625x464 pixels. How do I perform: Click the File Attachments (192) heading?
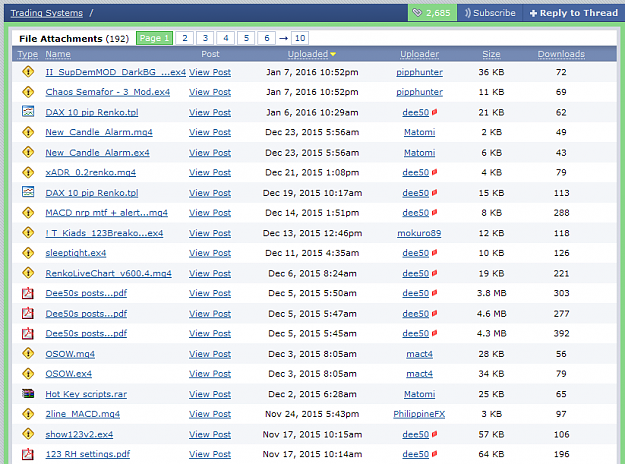point(74,38)
